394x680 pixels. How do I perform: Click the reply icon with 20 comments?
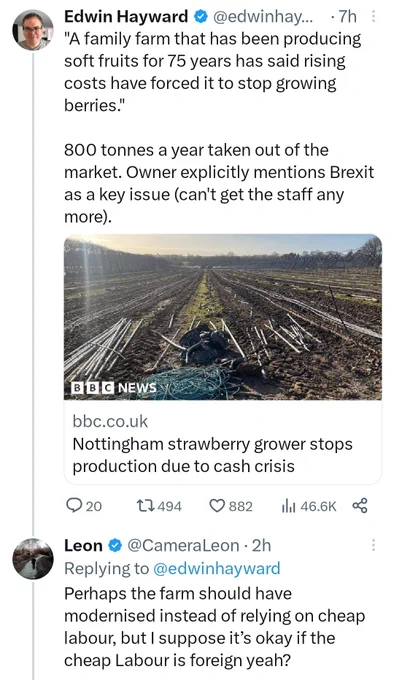84,506
